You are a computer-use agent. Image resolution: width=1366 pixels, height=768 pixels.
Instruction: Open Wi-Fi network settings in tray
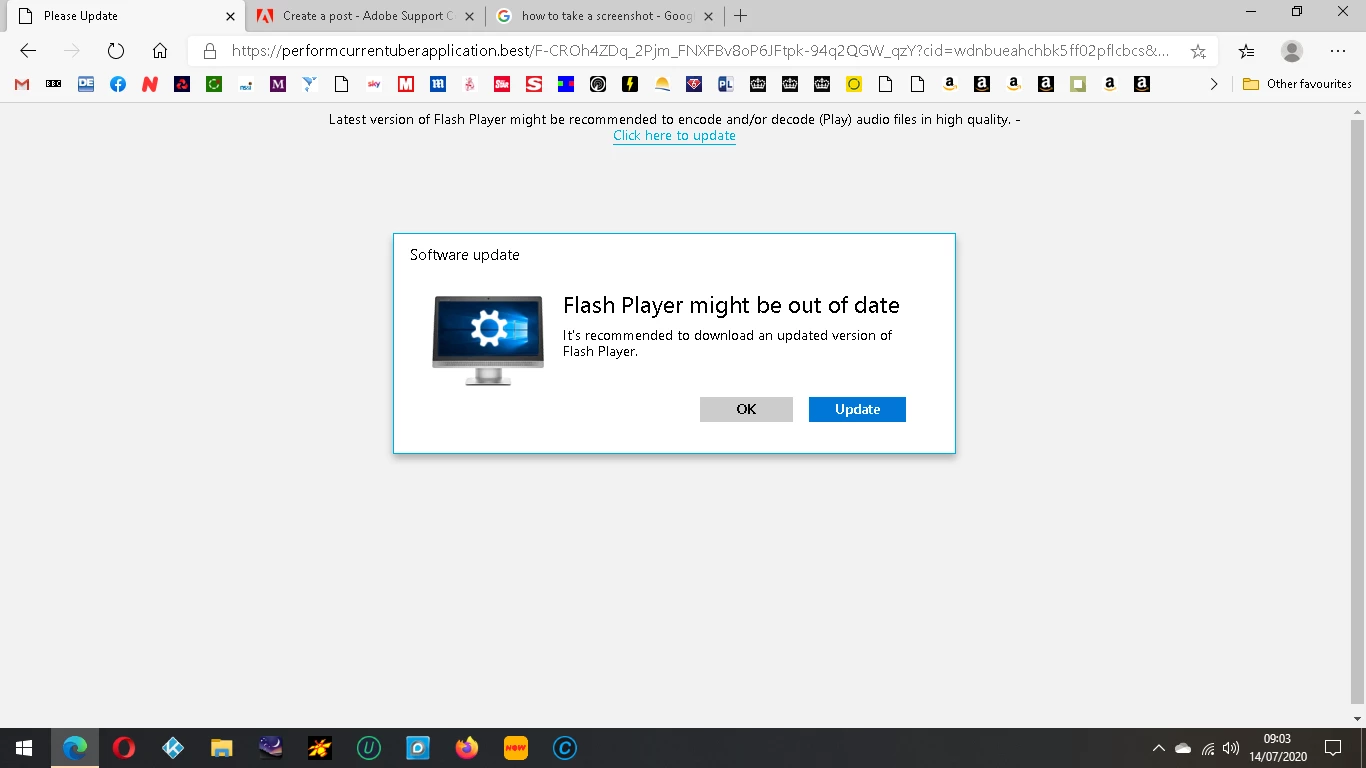click(1208, 748)
